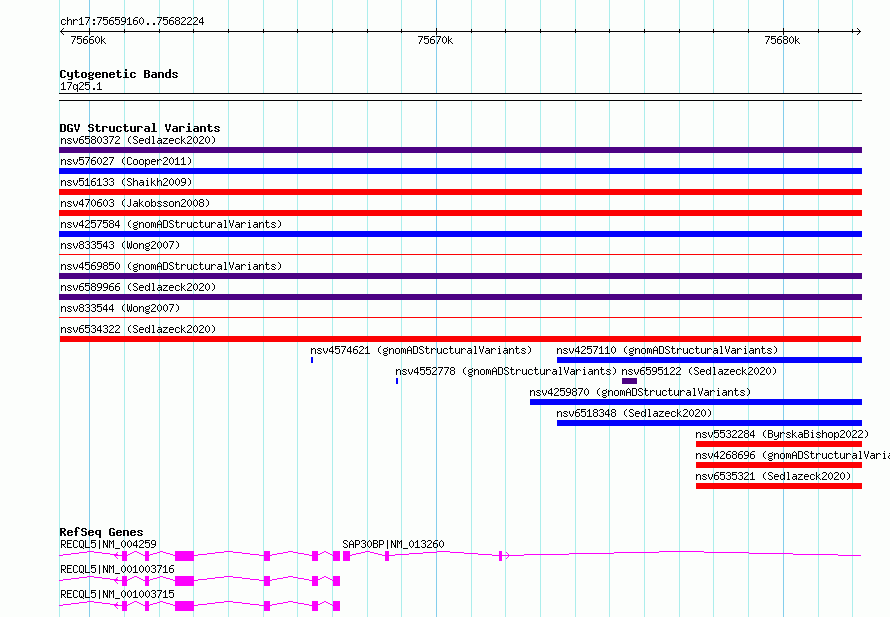Image resolution: width=890 pixels, height=617 pixels.
Task: Select the blue bar under nsv4259870
Action: (696, 402)
